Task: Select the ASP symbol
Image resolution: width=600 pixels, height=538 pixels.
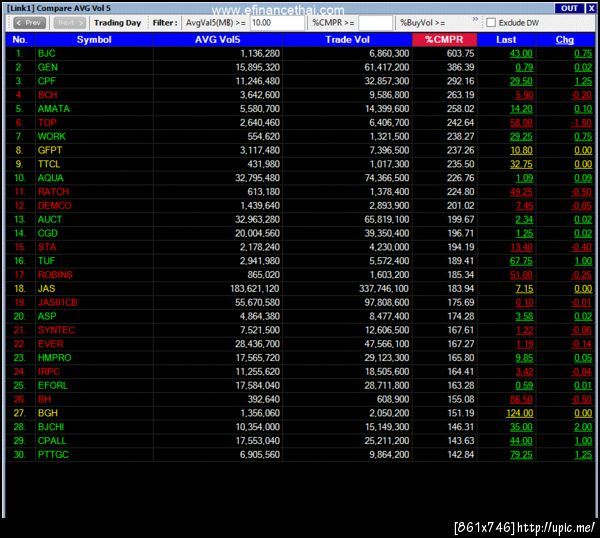Action: coord(47,316)
